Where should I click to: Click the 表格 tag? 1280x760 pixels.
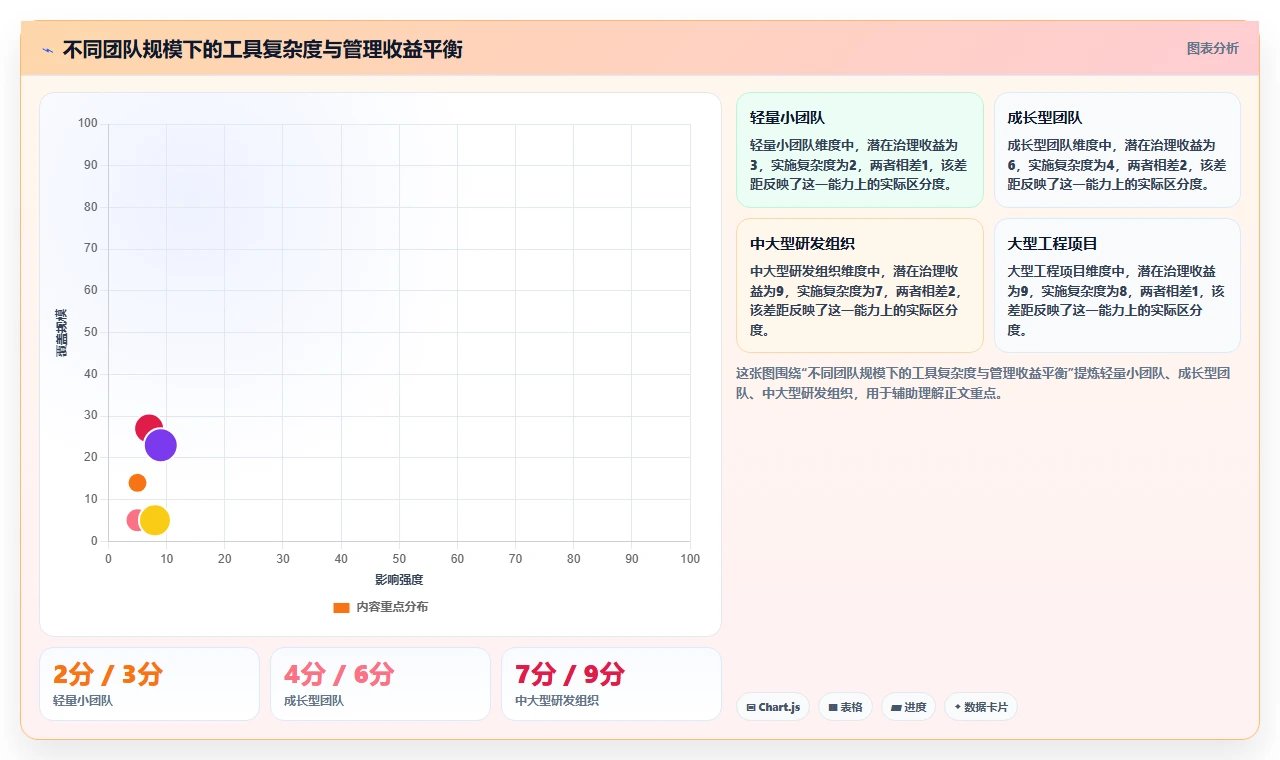(845, 707)
